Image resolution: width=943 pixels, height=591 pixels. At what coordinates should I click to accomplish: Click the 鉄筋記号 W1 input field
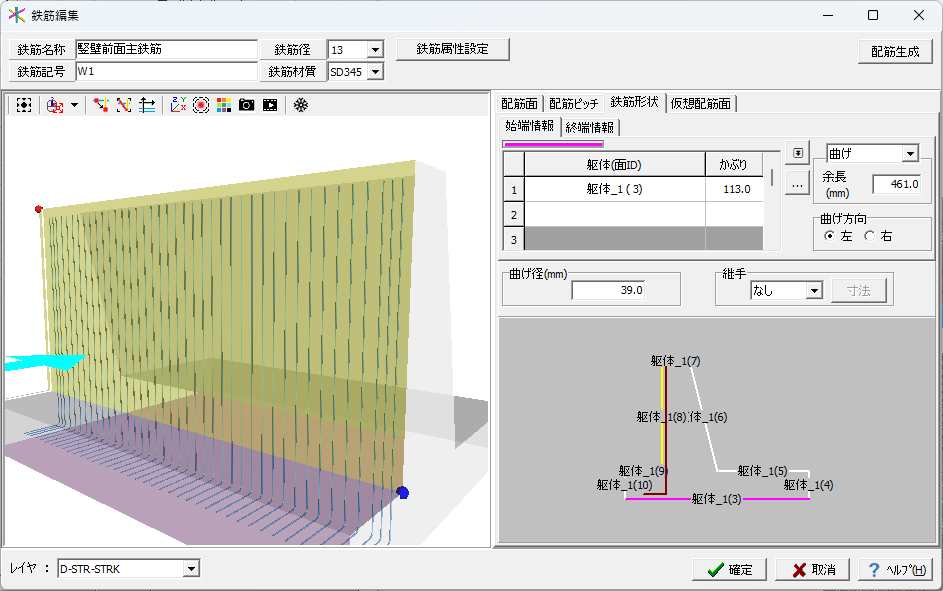(x=167, y=72)
